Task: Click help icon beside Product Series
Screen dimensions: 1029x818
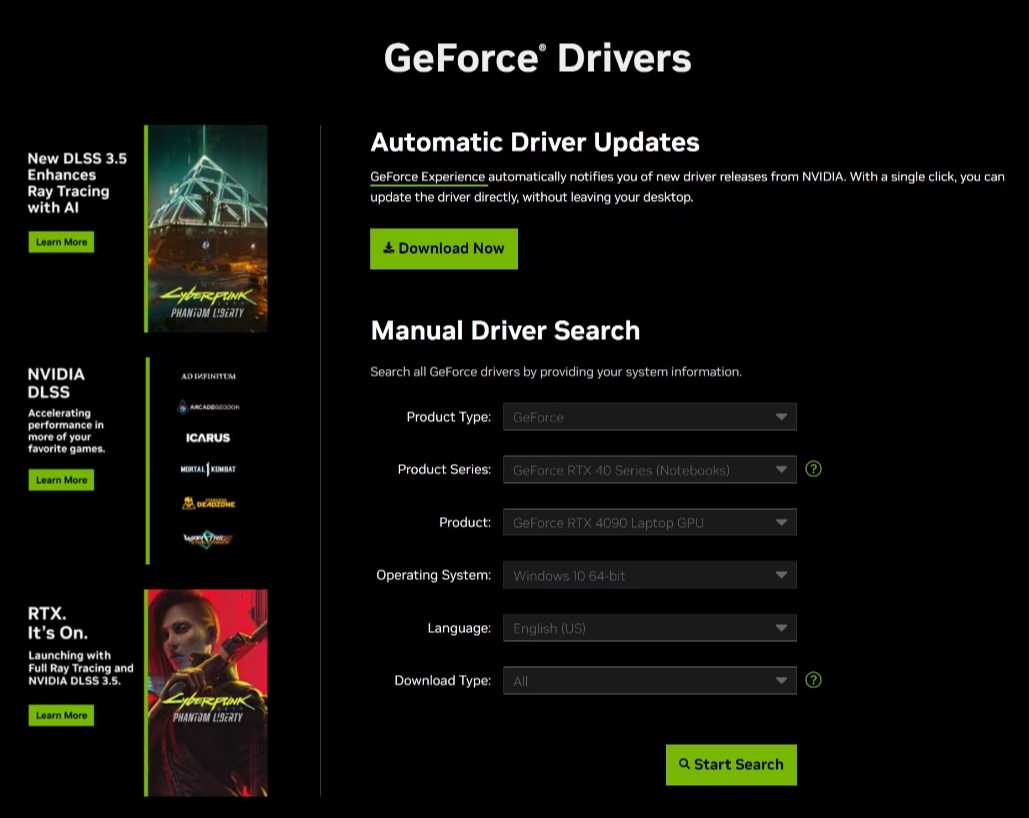Action: [x=813, y=468]
